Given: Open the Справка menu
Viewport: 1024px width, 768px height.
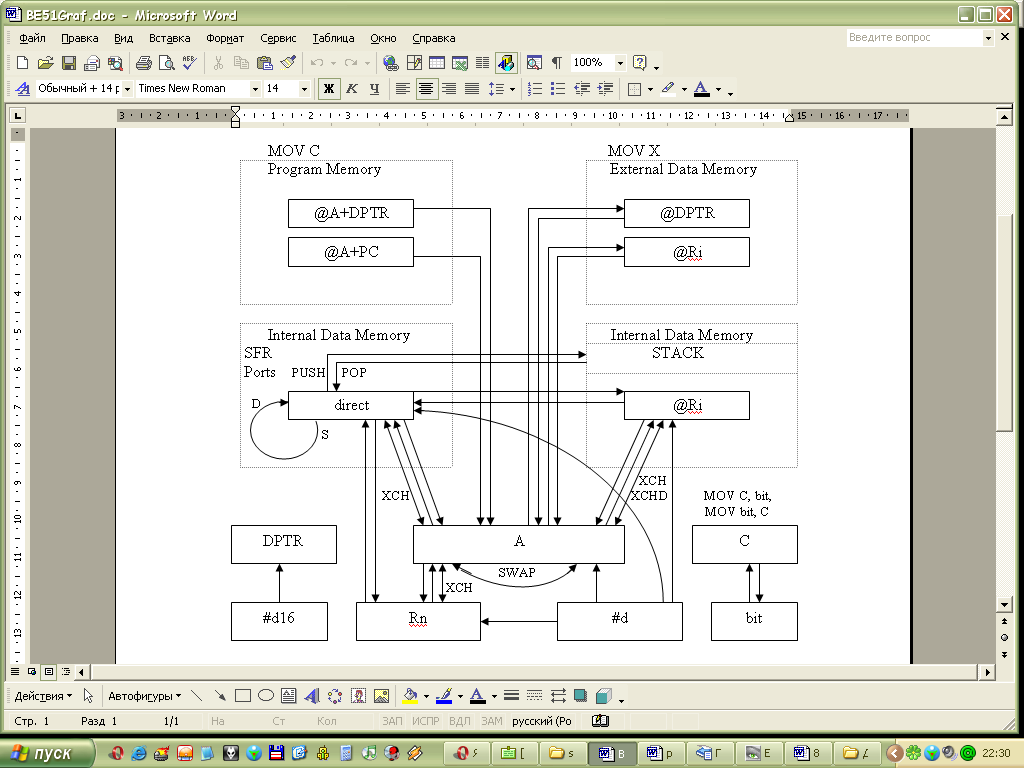Looking at the screenshot, I should pyautogui.click(x=434, y=38).
